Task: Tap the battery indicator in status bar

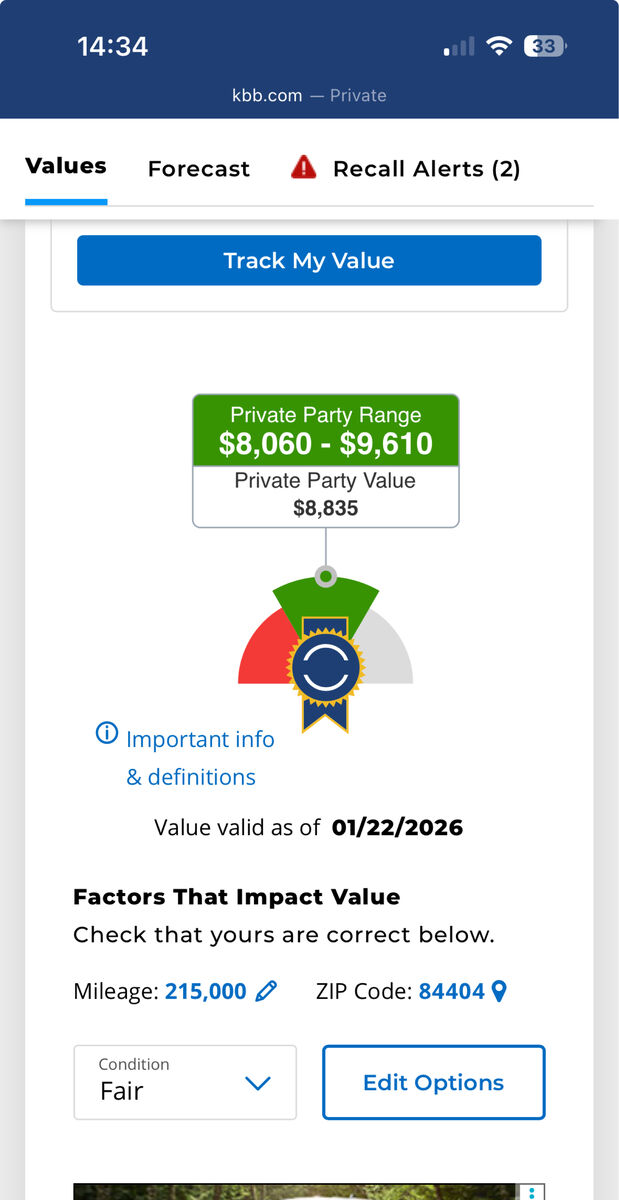Action: click(547, 46)
